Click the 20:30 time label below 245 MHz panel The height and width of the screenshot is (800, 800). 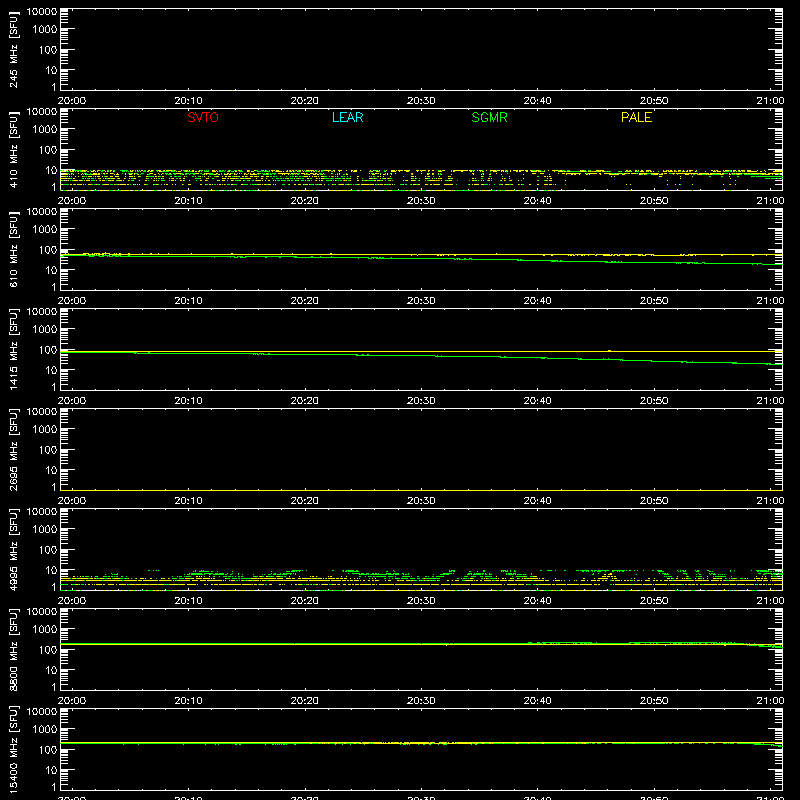421,101
